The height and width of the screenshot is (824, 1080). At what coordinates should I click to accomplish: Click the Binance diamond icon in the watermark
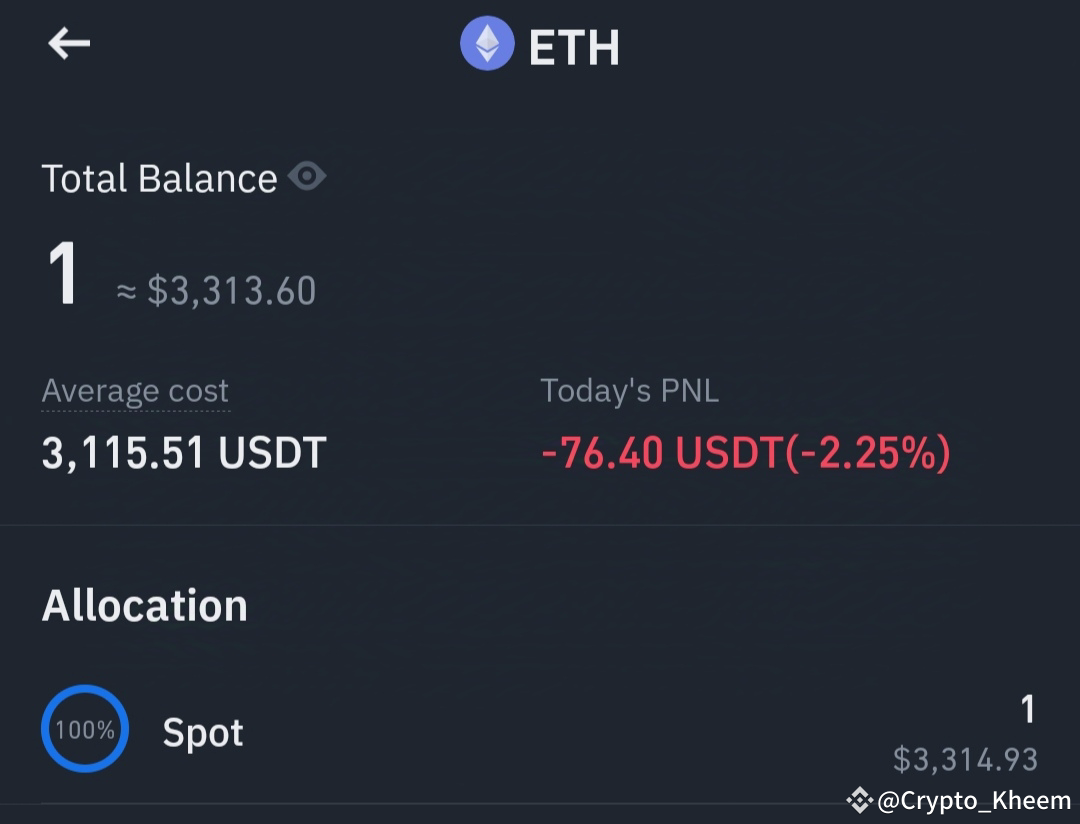click(x=858, y=801)
